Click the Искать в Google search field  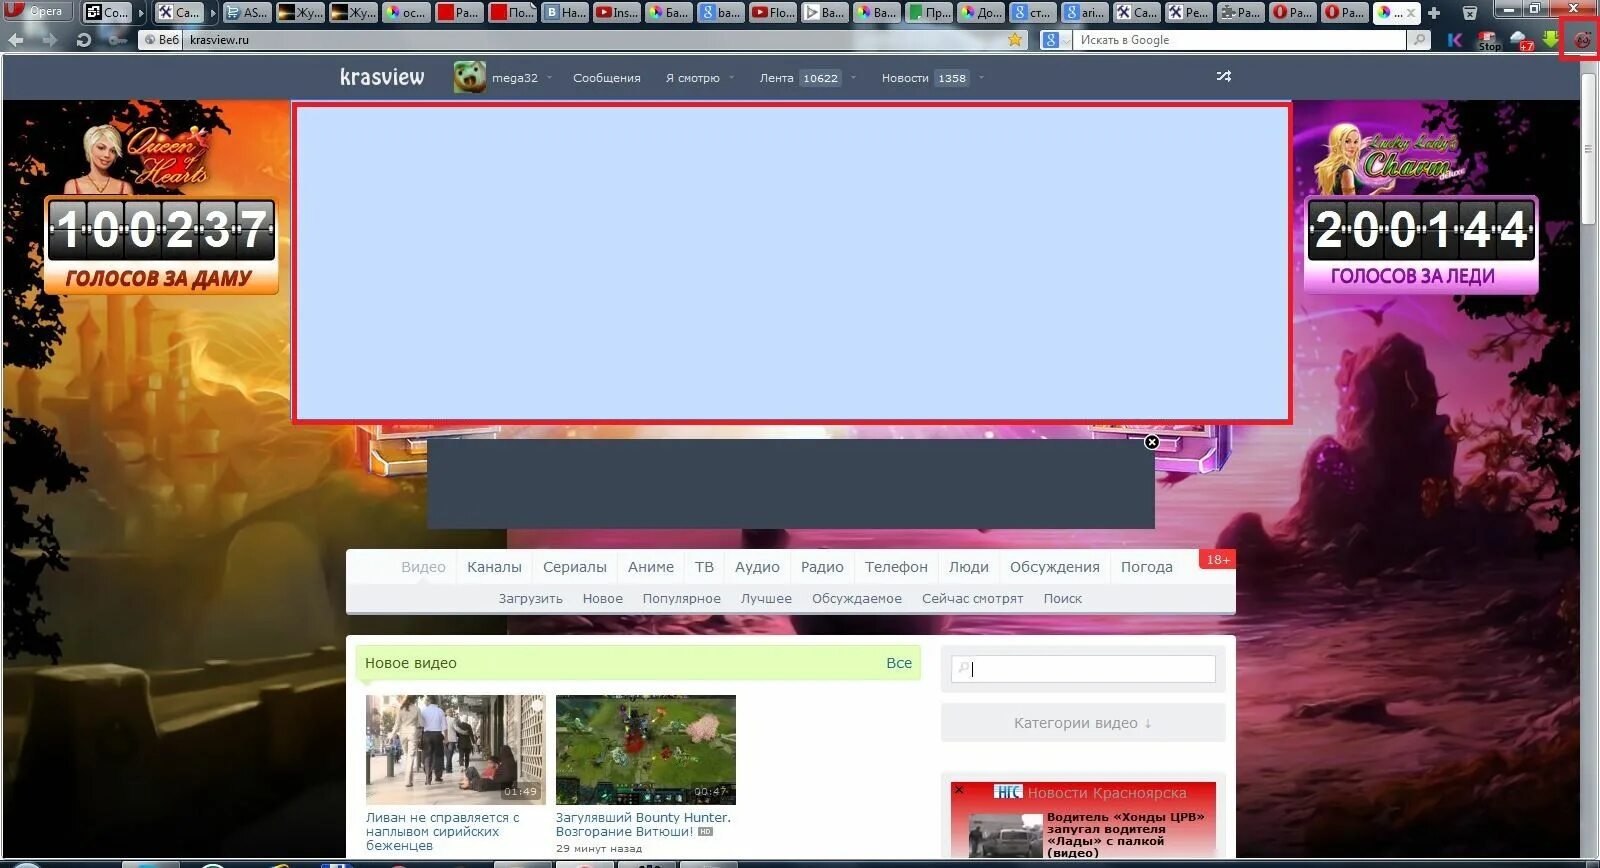[1240, 40]
